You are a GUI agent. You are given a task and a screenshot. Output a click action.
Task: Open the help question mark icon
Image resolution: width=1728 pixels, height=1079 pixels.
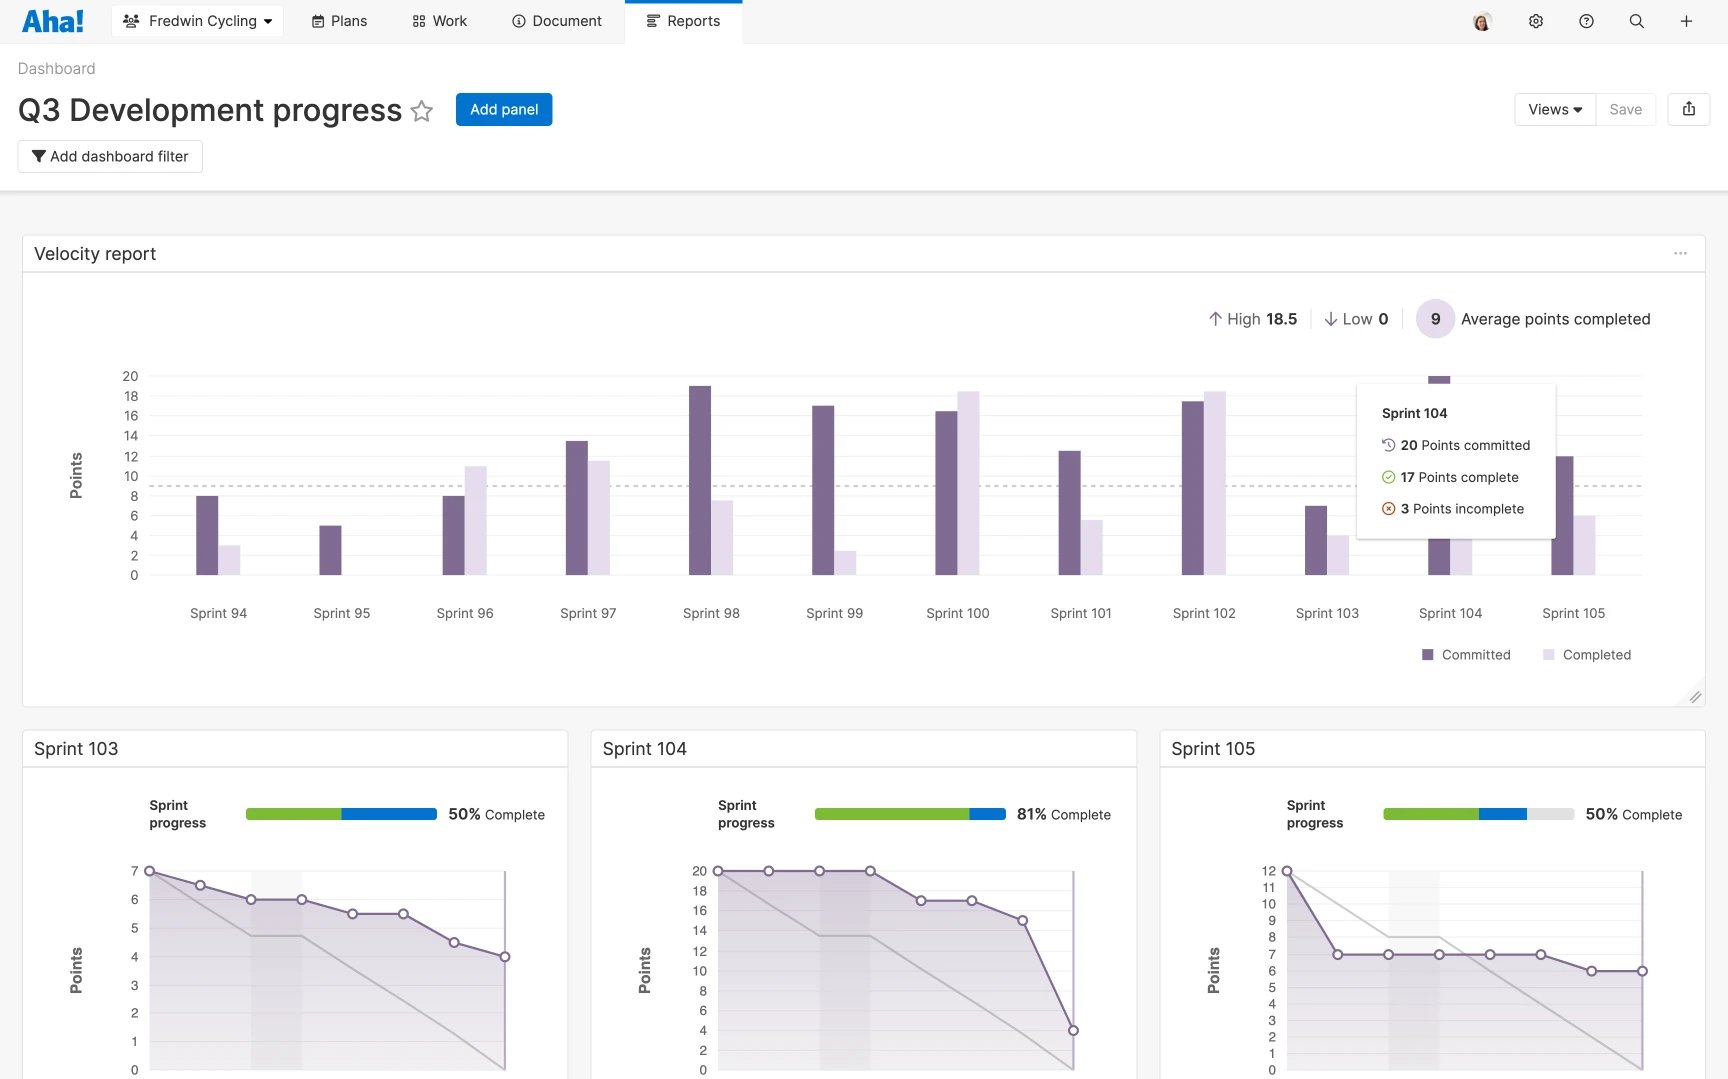coord(1586,21)
